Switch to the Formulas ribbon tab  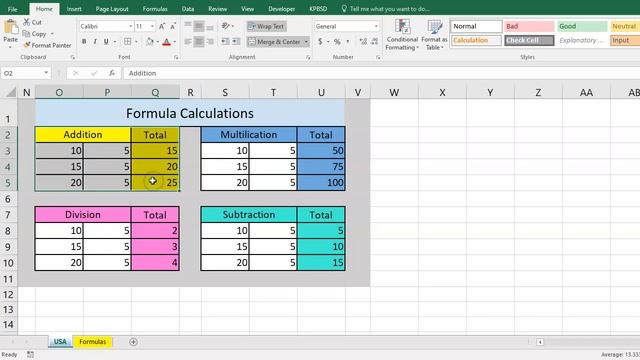(x=155, y=9)
